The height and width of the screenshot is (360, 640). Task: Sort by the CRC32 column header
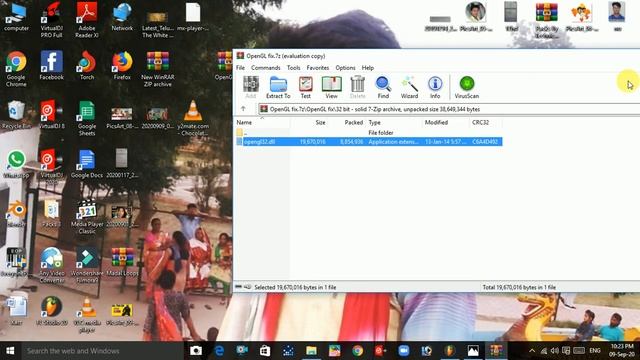click(486, 122)
